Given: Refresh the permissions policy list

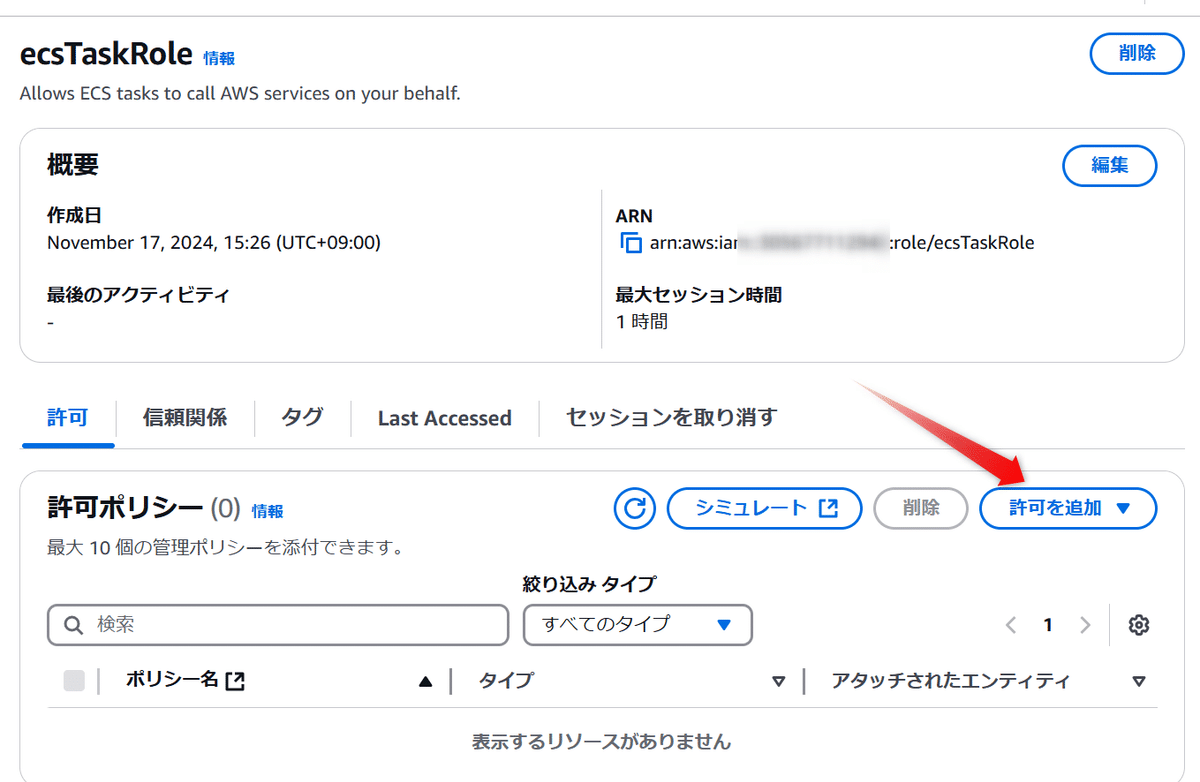Looking at the screenshot, I should click(x=634, y=508).
